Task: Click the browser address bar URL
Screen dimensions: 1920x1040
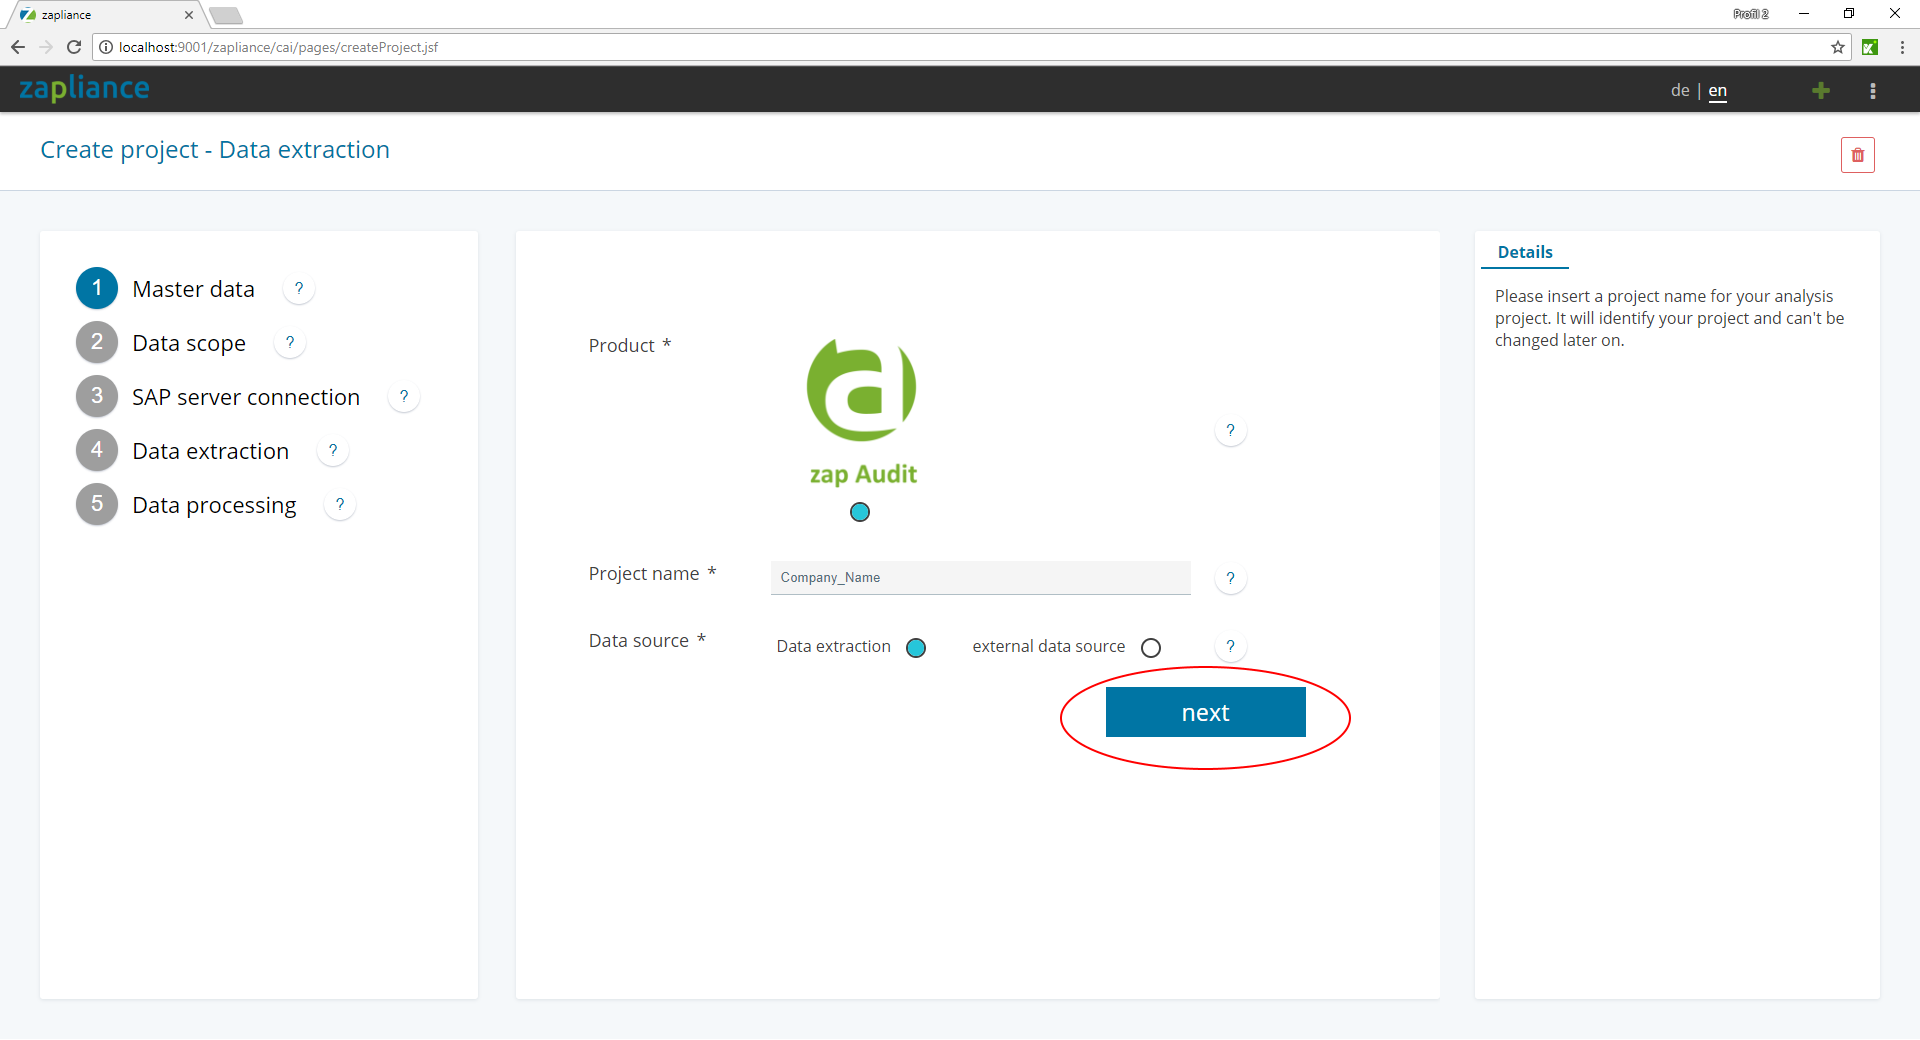Action: (278, 47)
